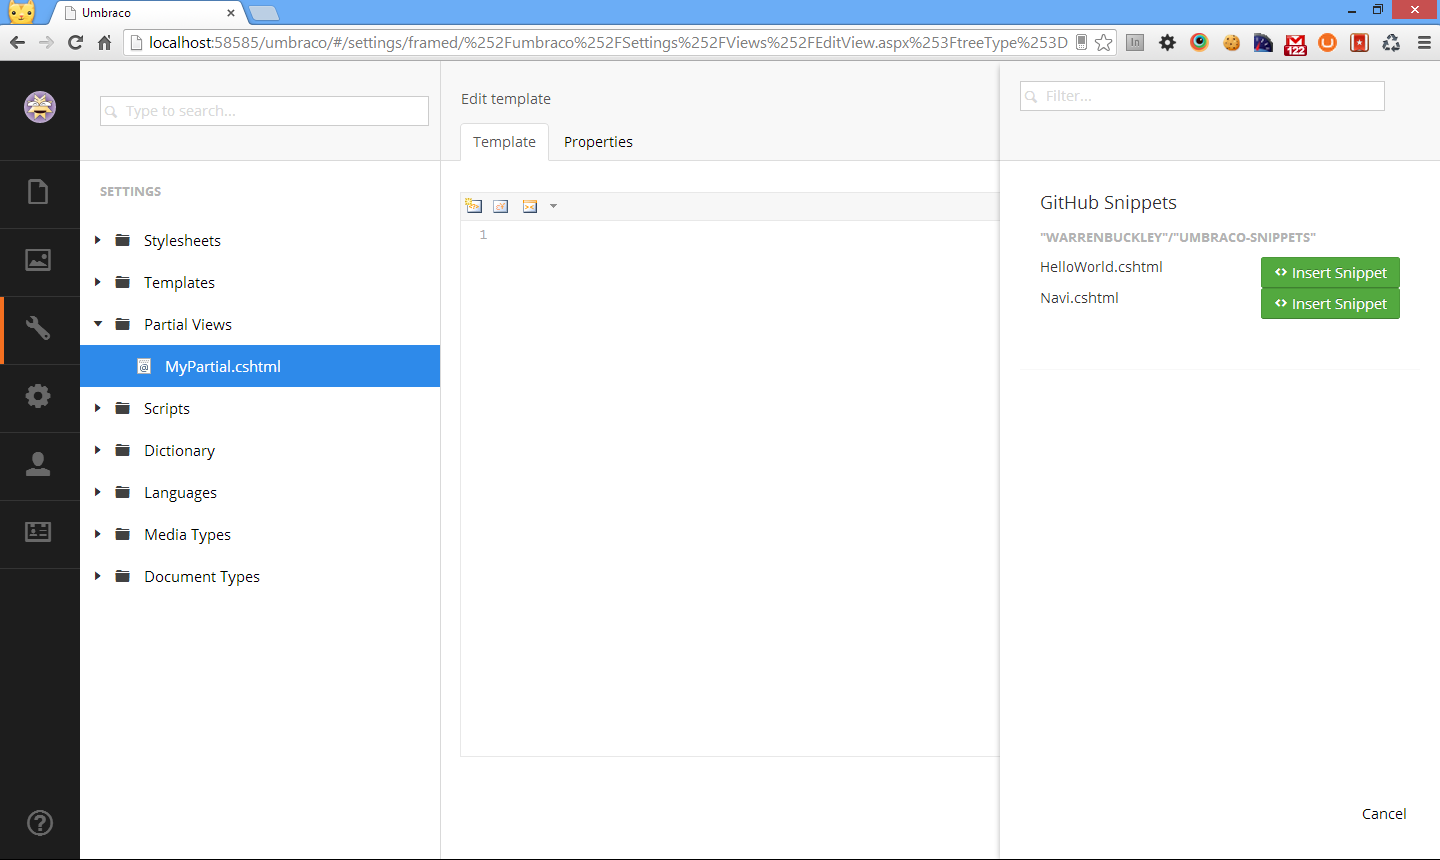Screen dimensions: 1440x860
Task: Click the Gmail 122 extension icon
Action: (x=1296, y=44)
